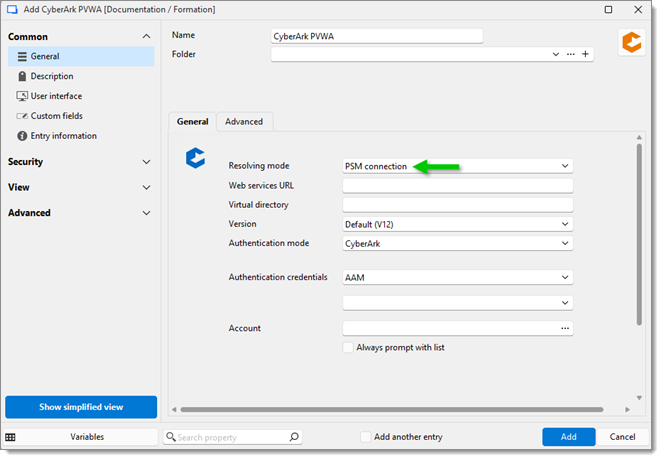Click the Account field ellipsis button
Viewport: 662px width, 460px height.
click(565, 328)
